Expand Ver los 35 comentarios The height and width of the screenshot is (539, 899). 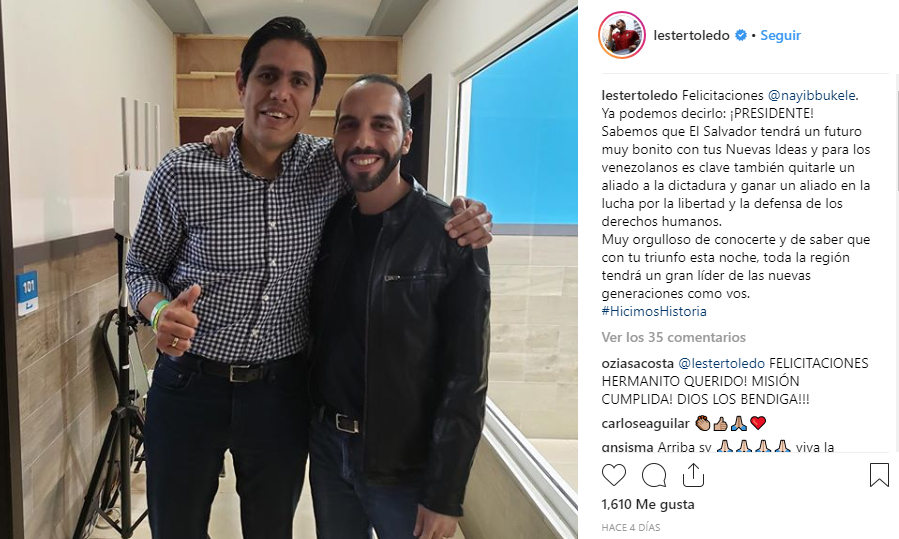[674, 337]
